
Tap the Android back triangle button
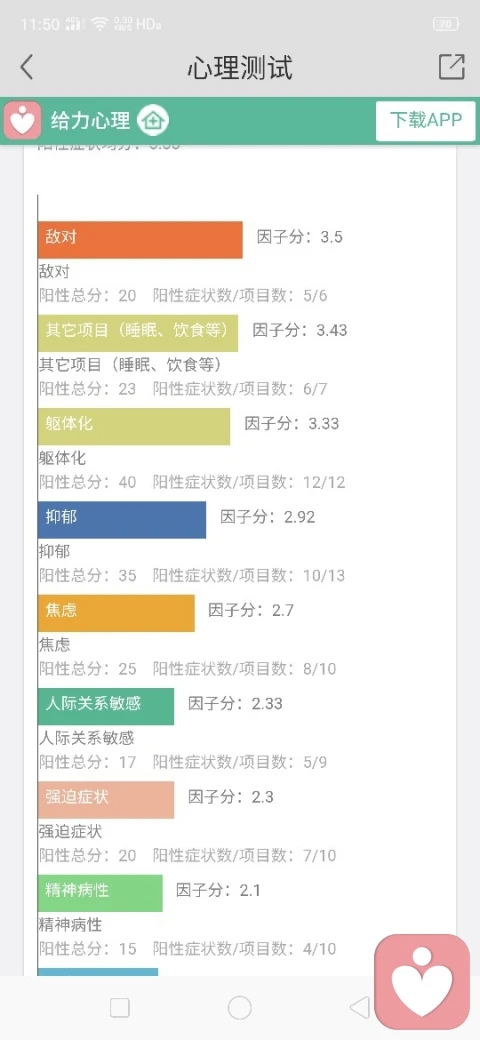pyautogui.click(x=359, y=1008)
